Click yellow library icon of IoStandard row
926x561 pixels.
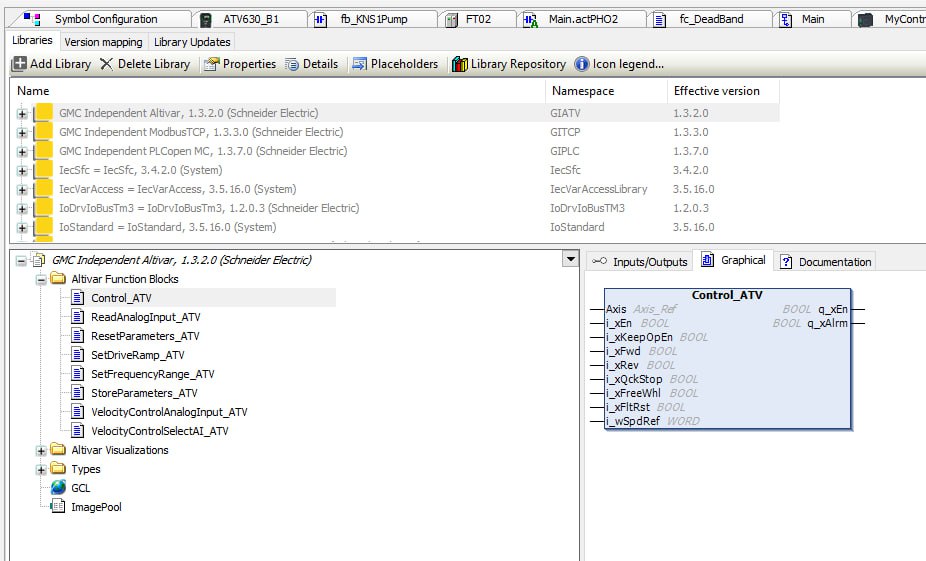pos(43,227)
